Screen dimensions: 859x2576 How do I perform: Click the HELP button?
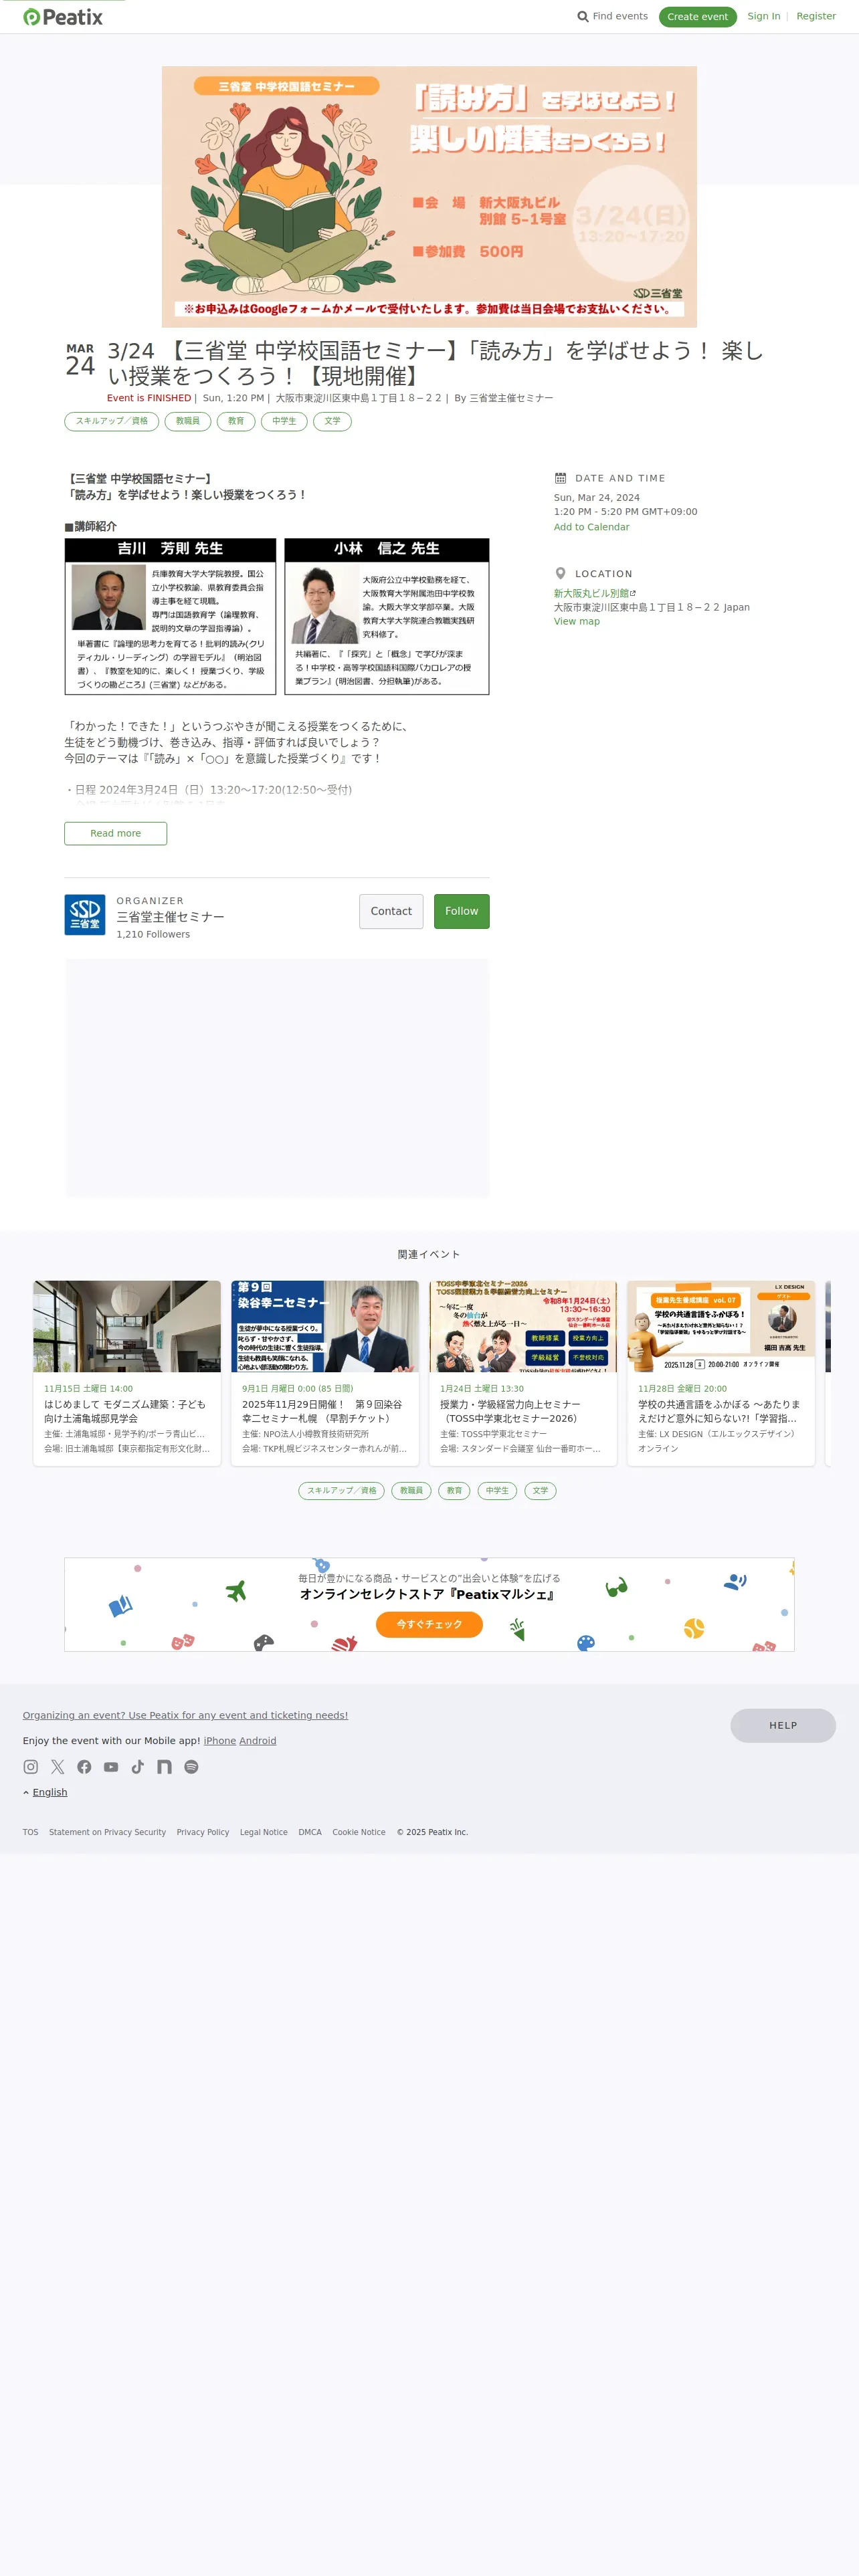(x=783, y=1725)
